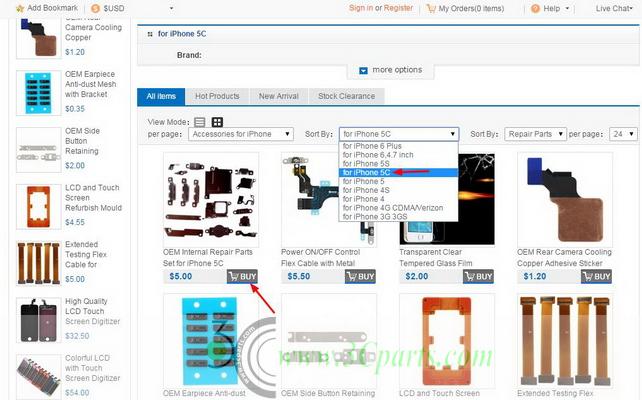Open sidebar LCD and Touch Screen Refurbish Mould link

click(x=93, y=198)
